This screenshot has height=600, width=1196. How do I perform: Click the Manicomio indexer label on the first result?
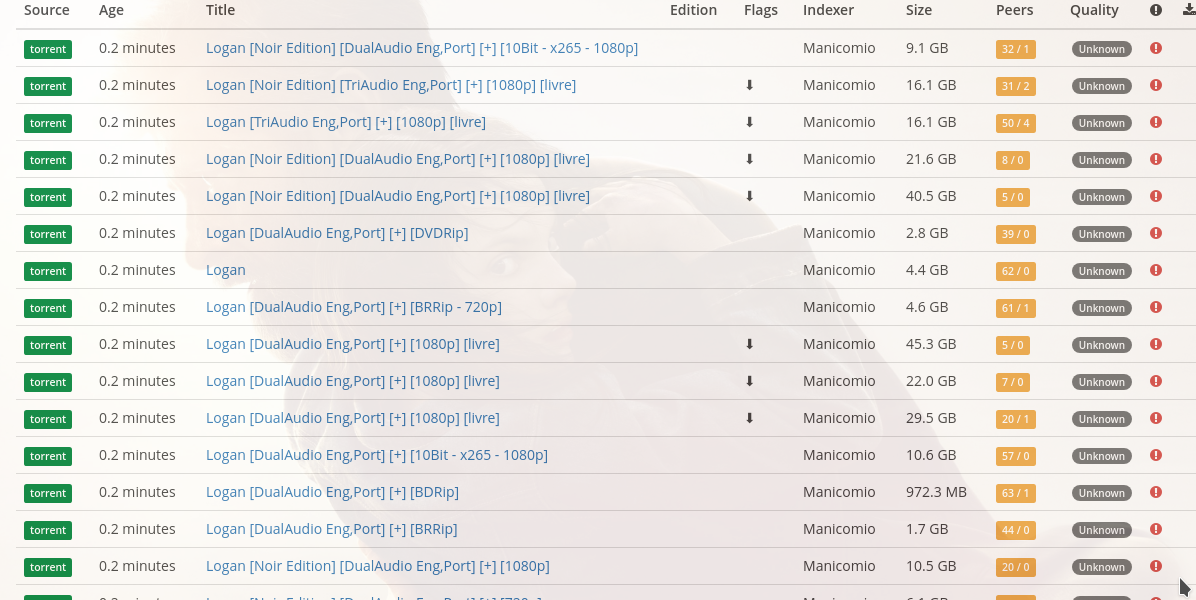click(x=838, y=48)
